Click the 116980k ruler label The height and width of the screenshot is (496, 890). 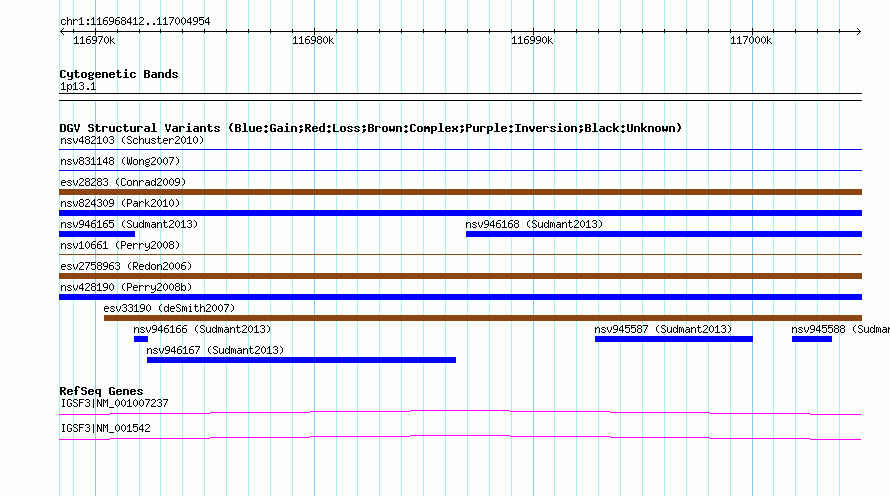pos(313,40)
